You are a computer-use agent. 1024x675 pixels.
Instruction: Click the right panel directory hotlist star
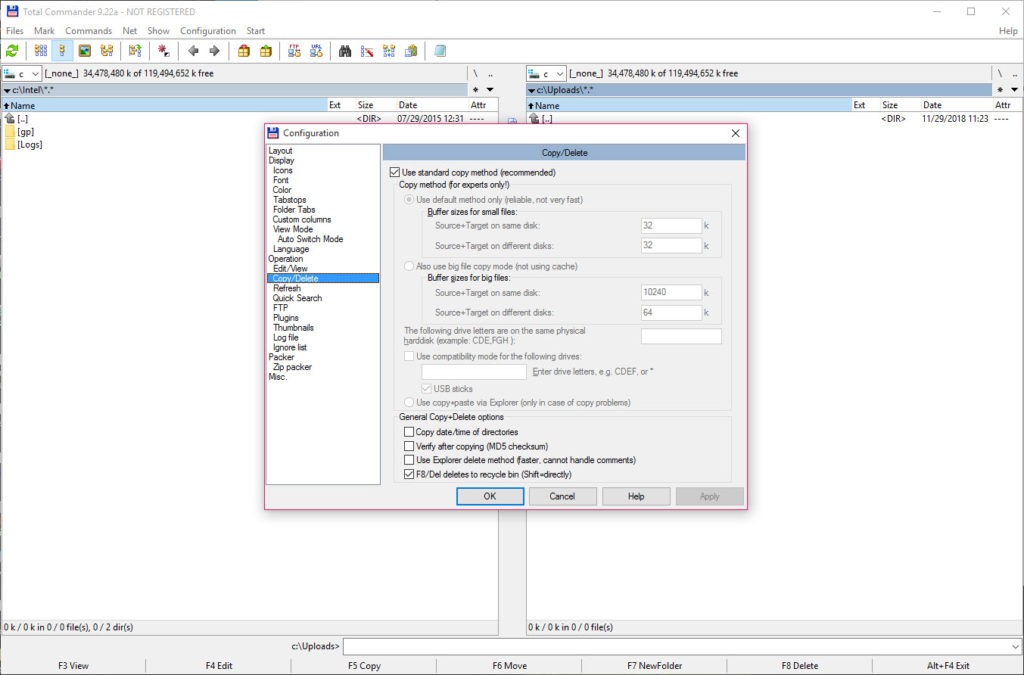point(1000,89)
